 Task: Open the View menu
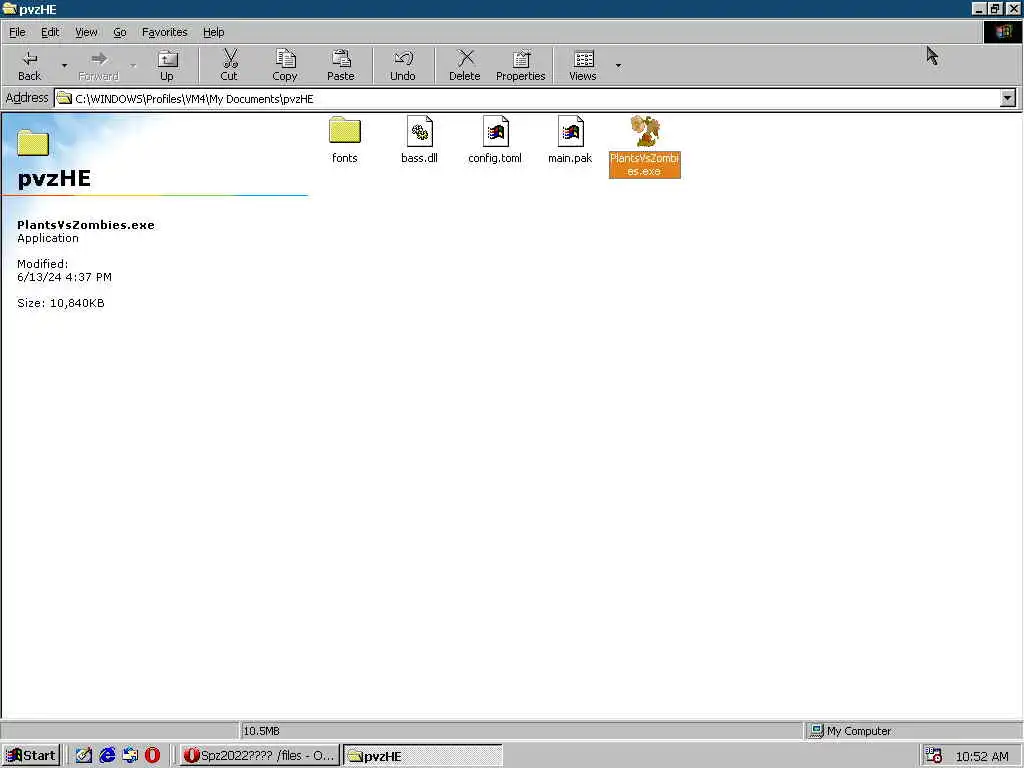coord(86,32)
